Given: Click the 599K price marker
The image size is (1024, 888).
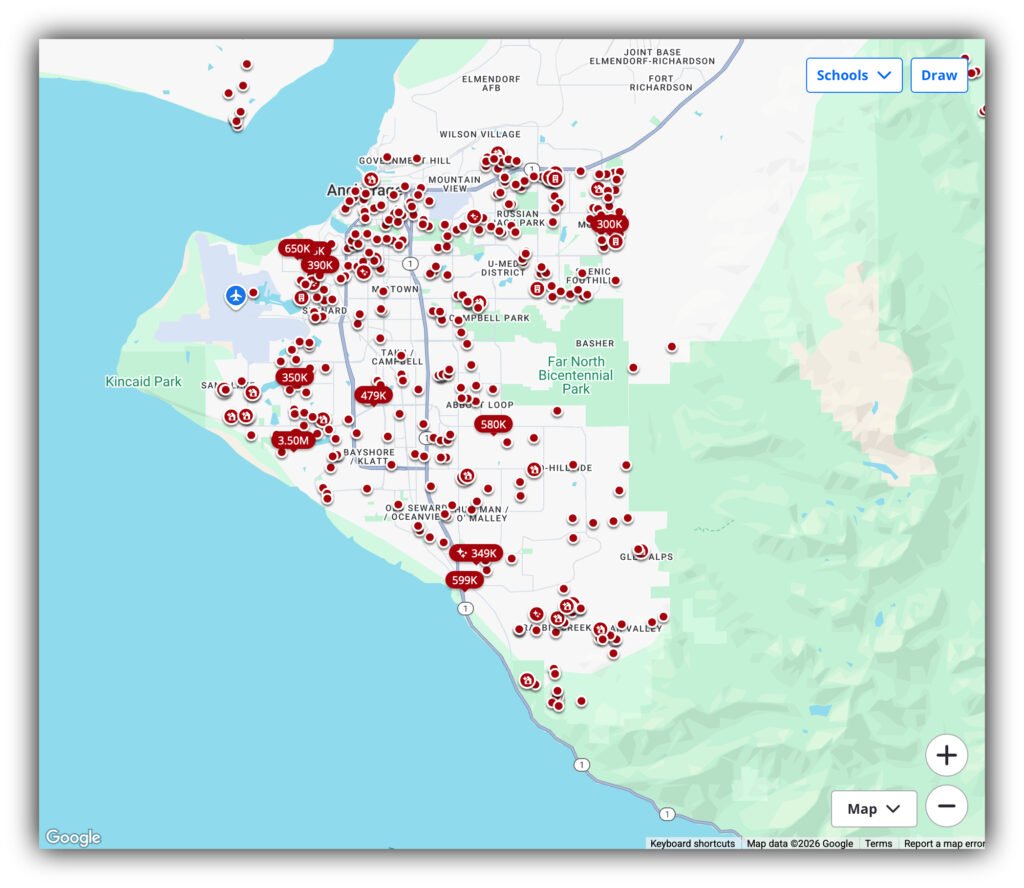Looking at the screenshot, I should (465, 580).
